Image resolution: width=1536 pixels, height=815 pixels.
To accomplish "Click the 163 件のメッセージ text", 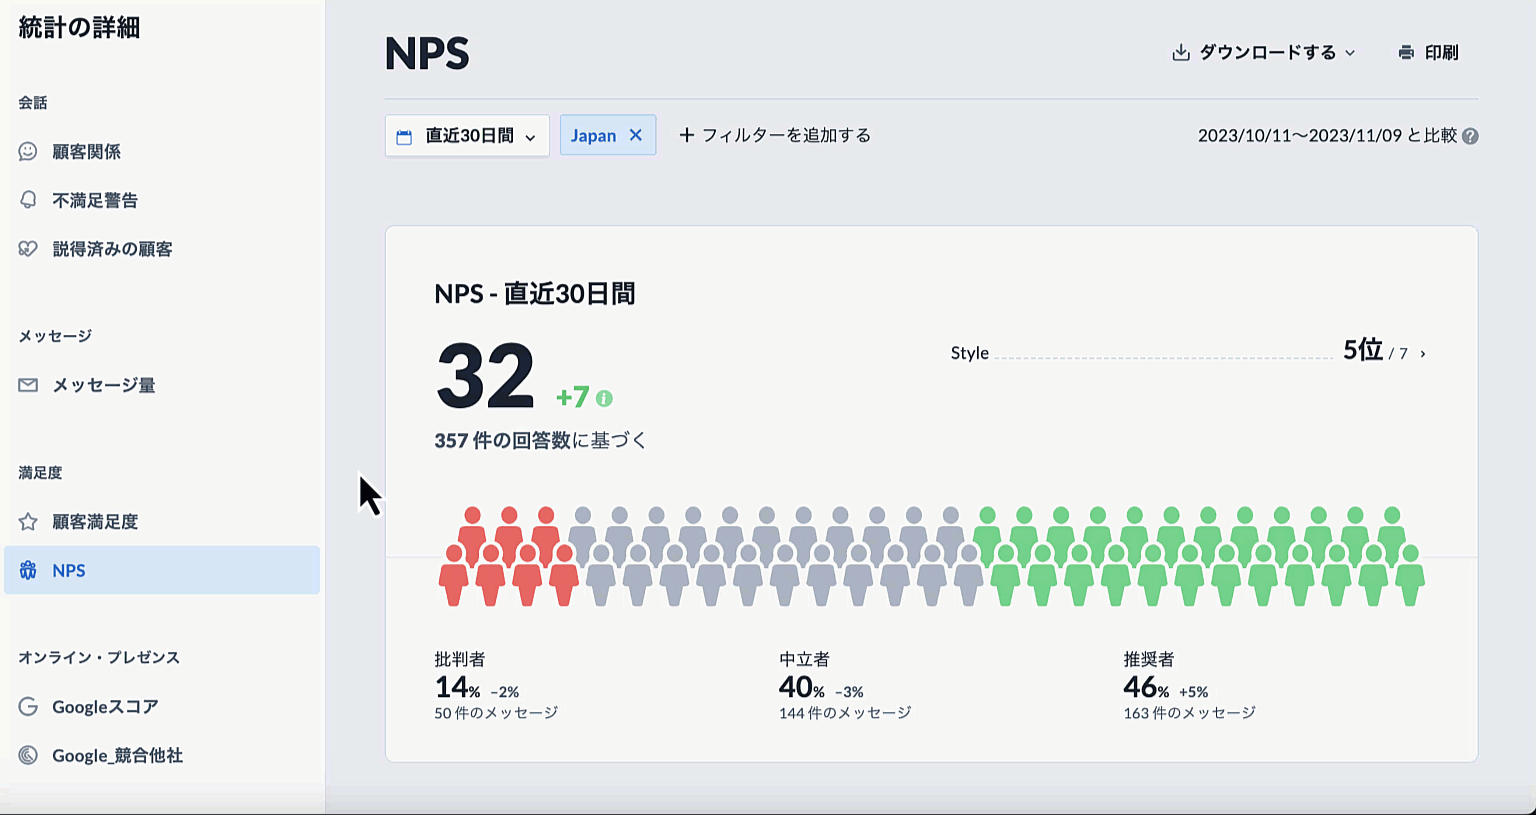I will click(x=1189, y=713).
